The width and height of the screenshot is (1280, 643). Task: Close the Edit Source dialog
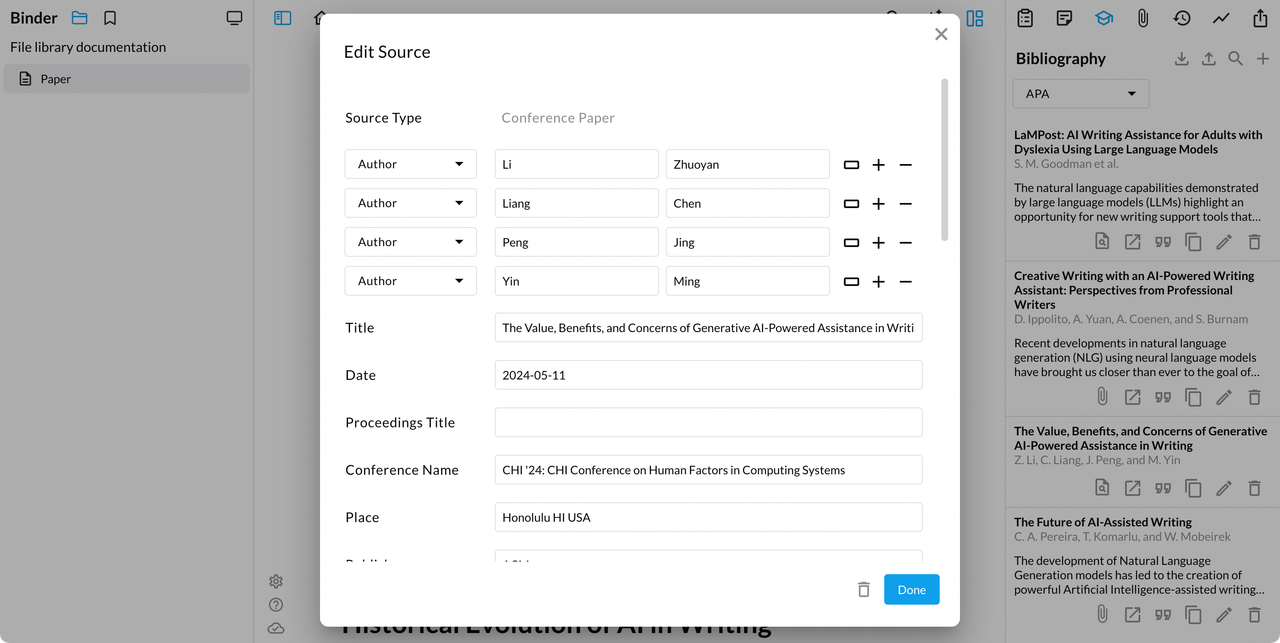(x=940, y=35)
